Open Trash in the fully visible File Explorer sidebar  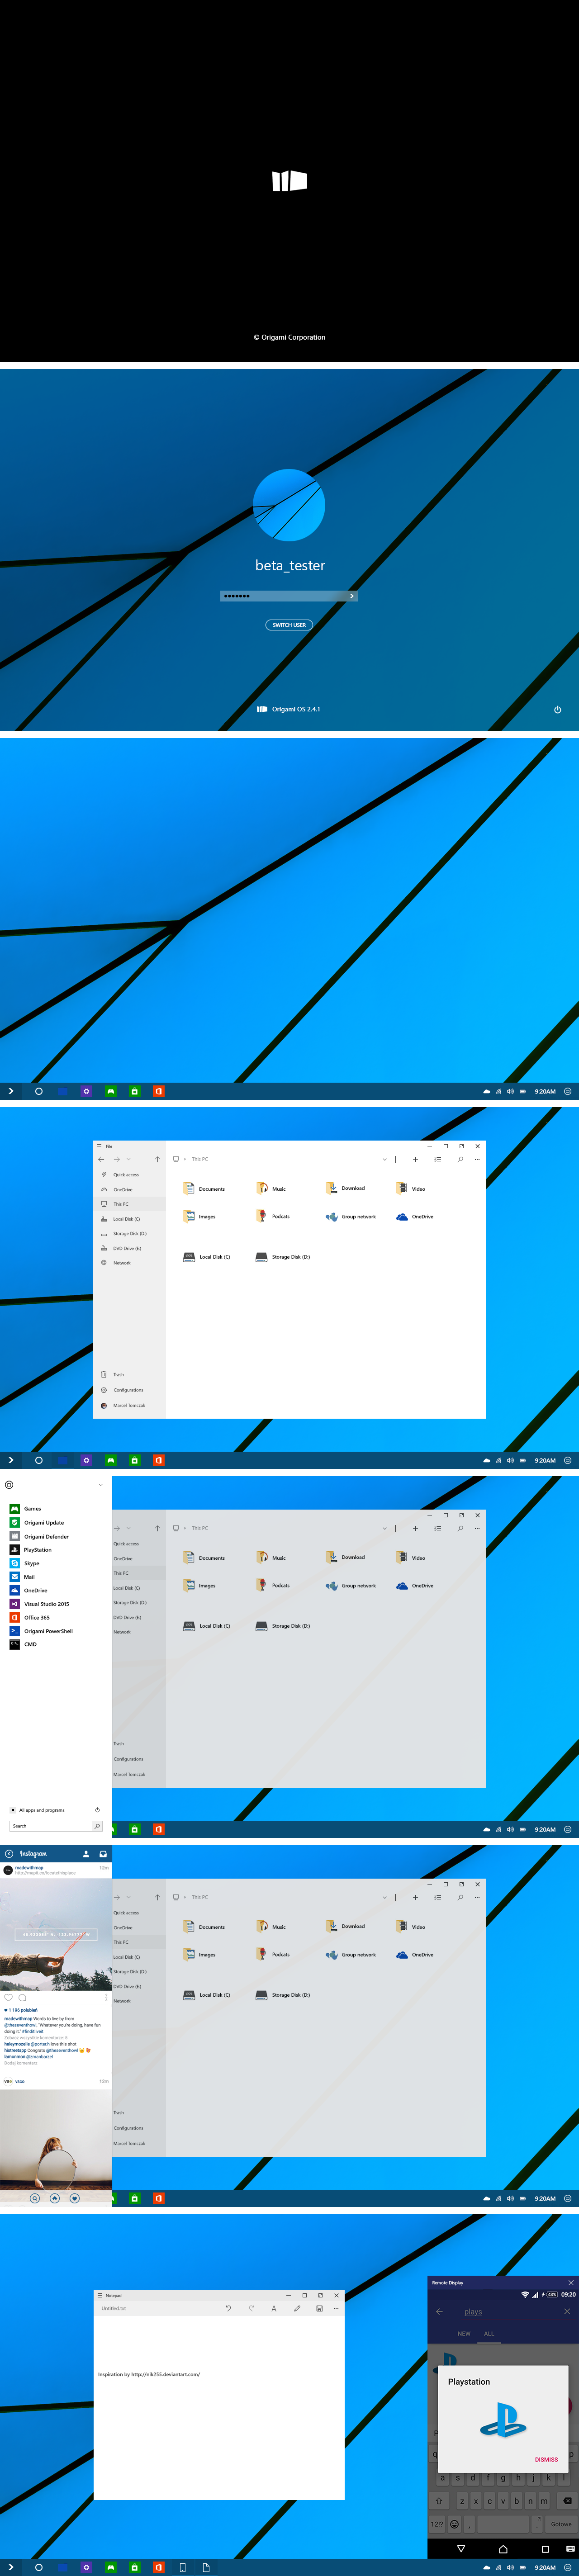[112, 1374]
